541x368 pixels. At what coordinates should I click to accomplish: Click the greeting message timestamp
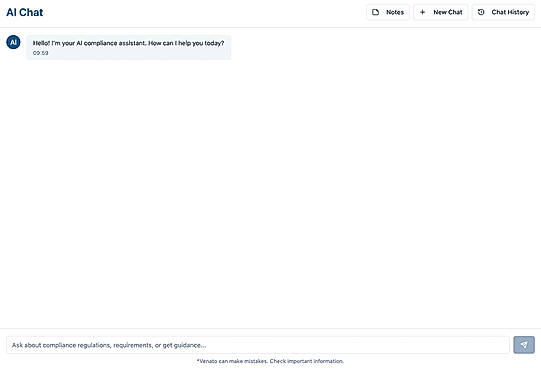point(40,53)
